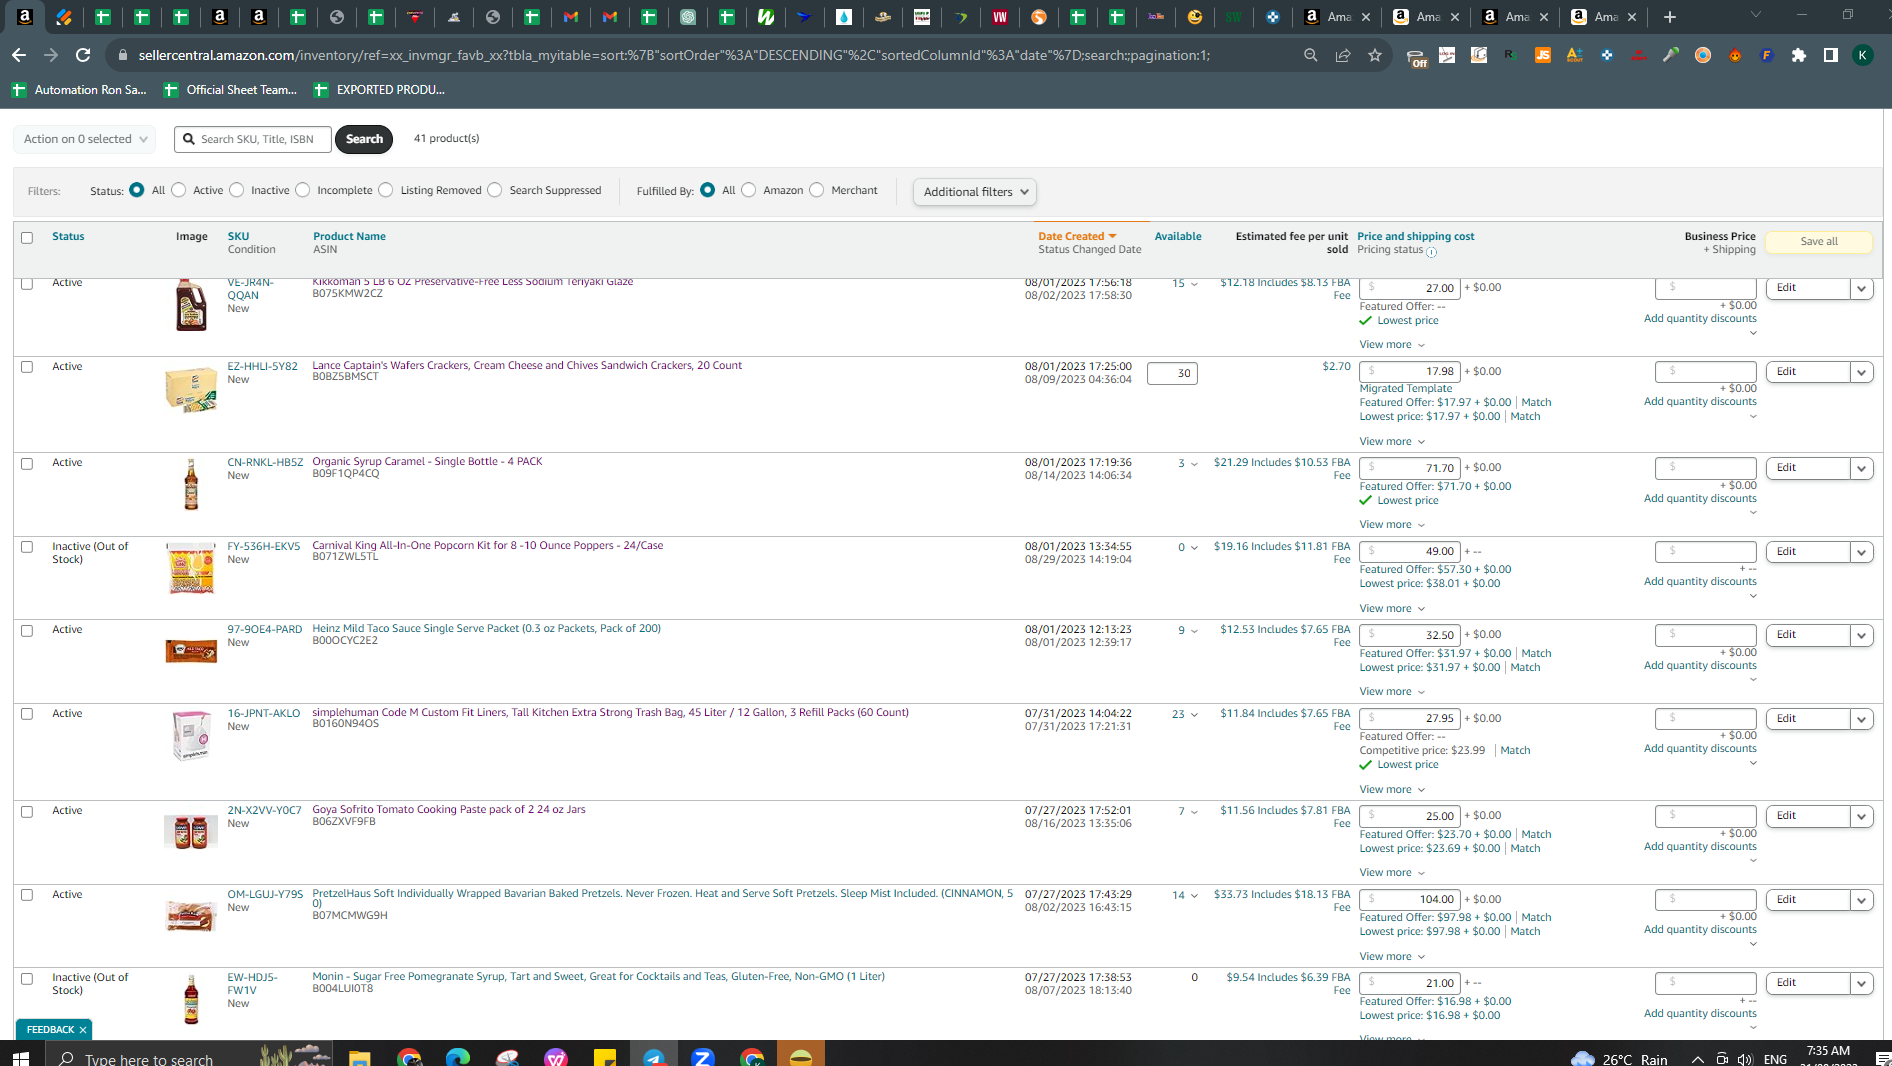Open the Action on 0 selected dropdown
The image size is (1892, 1066).
coord(85,139)
